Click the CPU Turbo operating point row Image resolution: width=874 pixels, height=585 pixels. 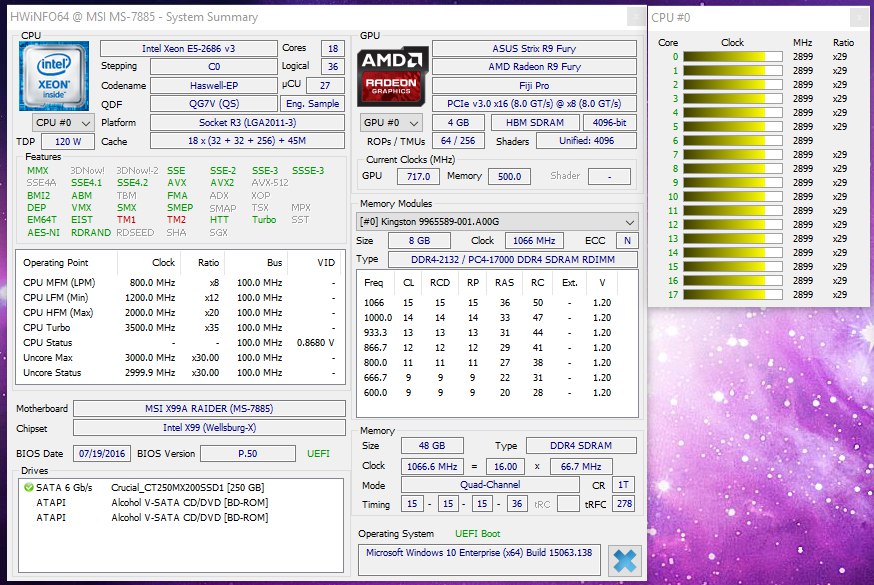pos(179,328)
